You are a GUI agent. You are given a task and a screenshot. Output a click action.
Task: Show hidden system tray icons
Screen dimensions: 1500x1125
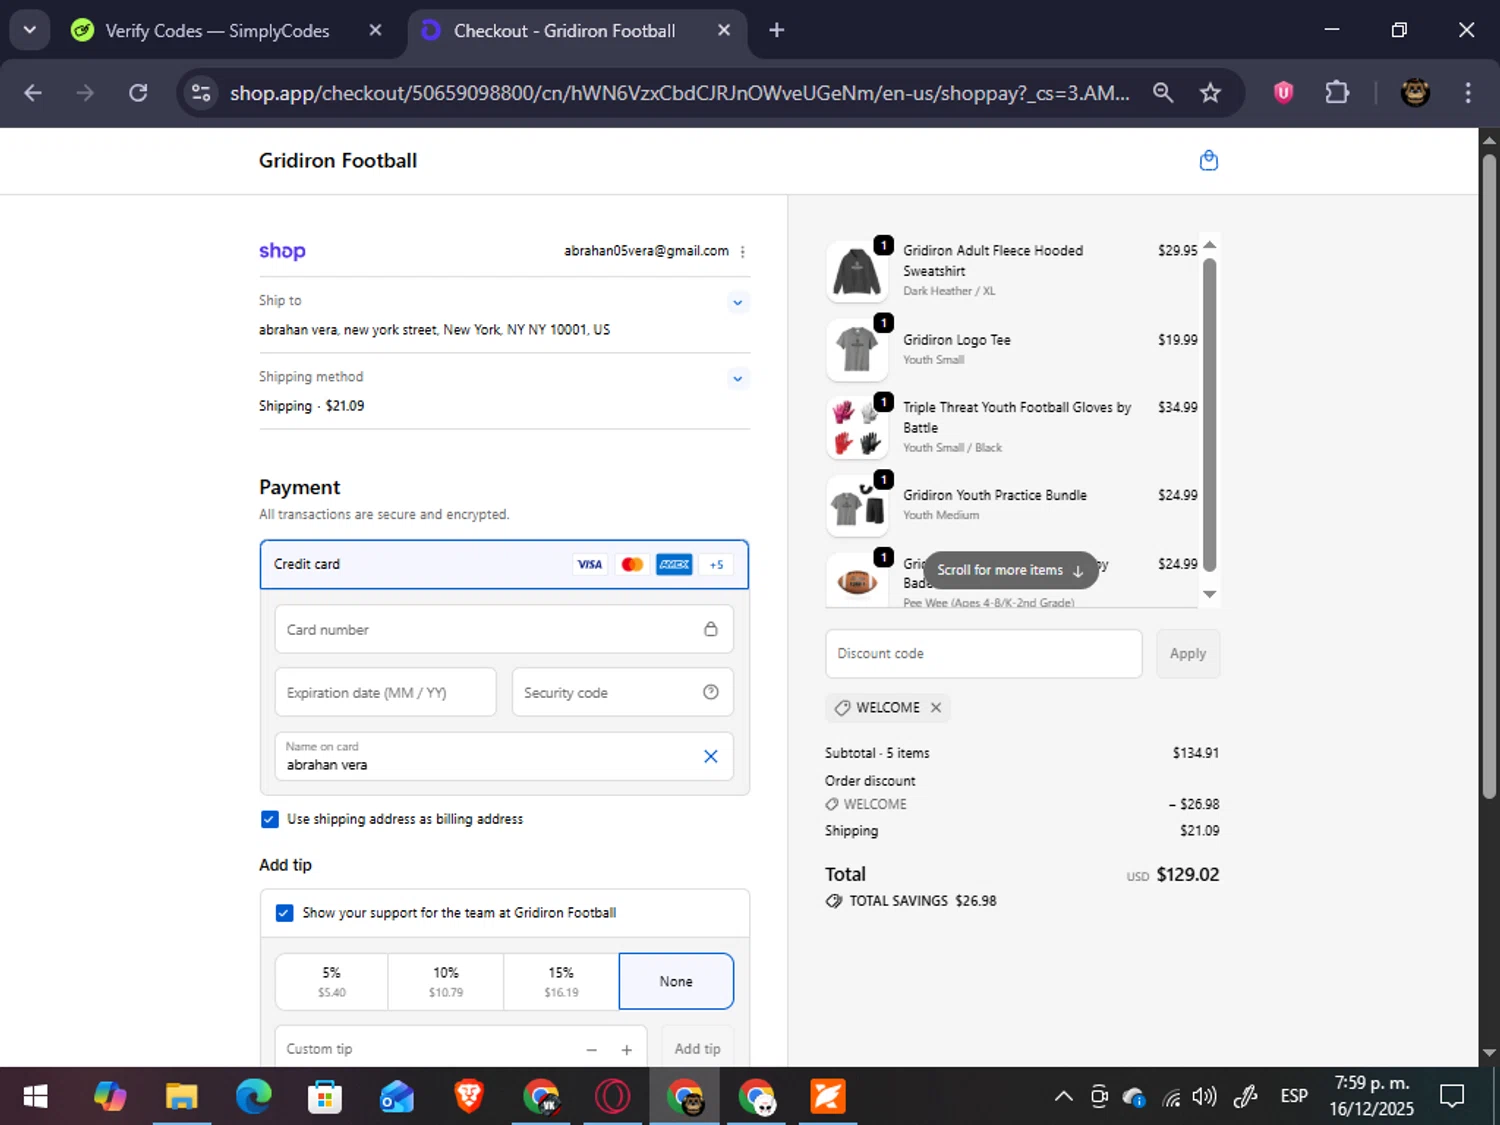coord(1063,1097)
